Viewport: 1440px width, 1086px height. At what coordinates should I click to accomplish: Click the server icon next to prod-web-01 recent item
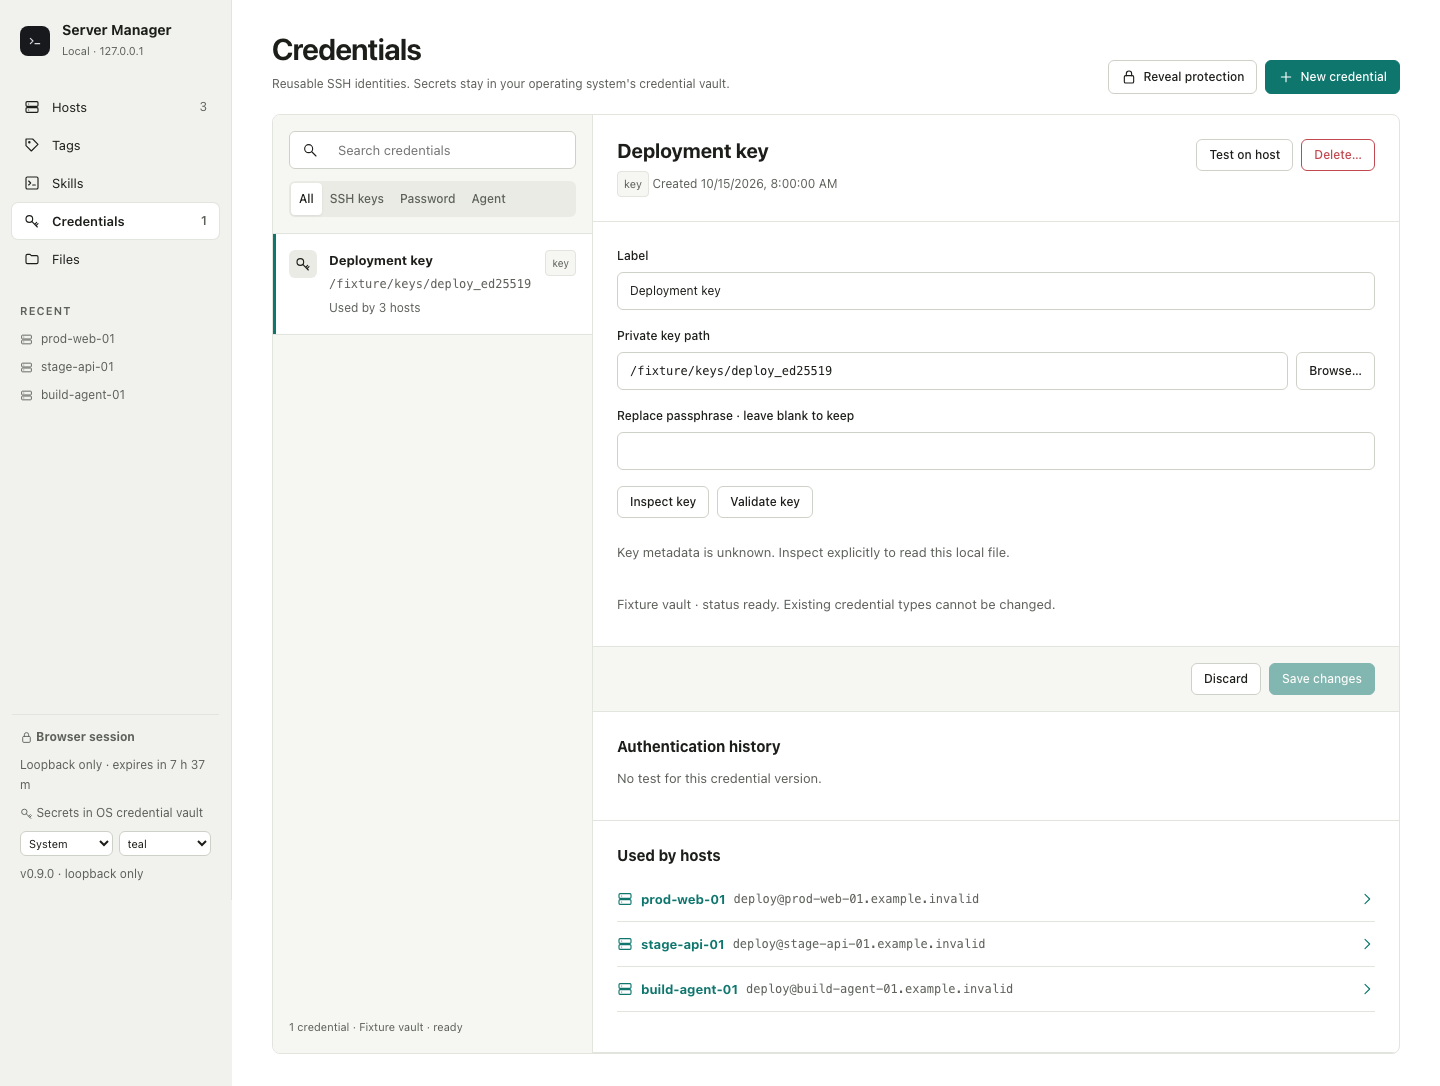[x=27, y=339]
